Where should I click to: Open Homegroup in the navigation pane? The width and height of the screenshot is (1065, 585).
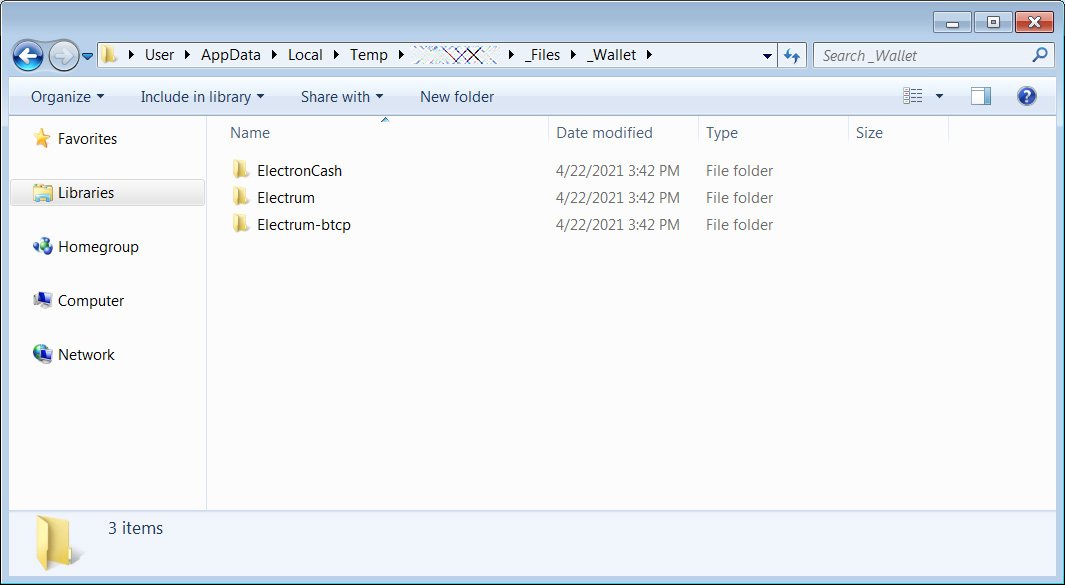point(97,247)
